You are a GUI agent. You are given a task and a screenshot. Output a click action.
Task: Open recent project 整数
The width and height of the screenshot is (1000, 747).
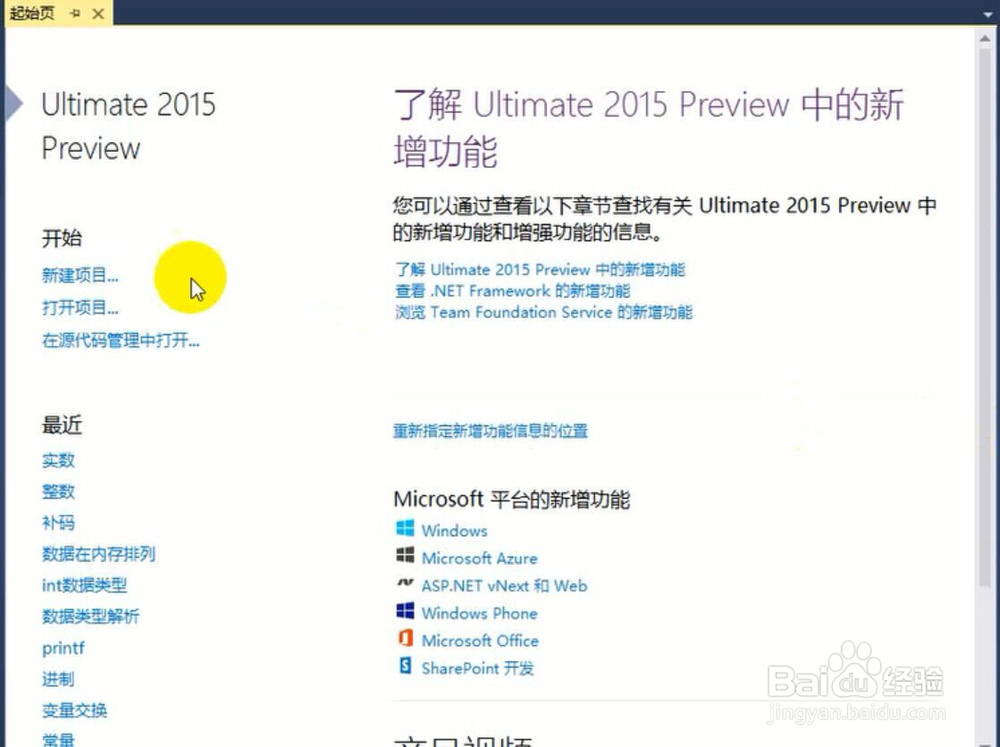coord(58,491)
